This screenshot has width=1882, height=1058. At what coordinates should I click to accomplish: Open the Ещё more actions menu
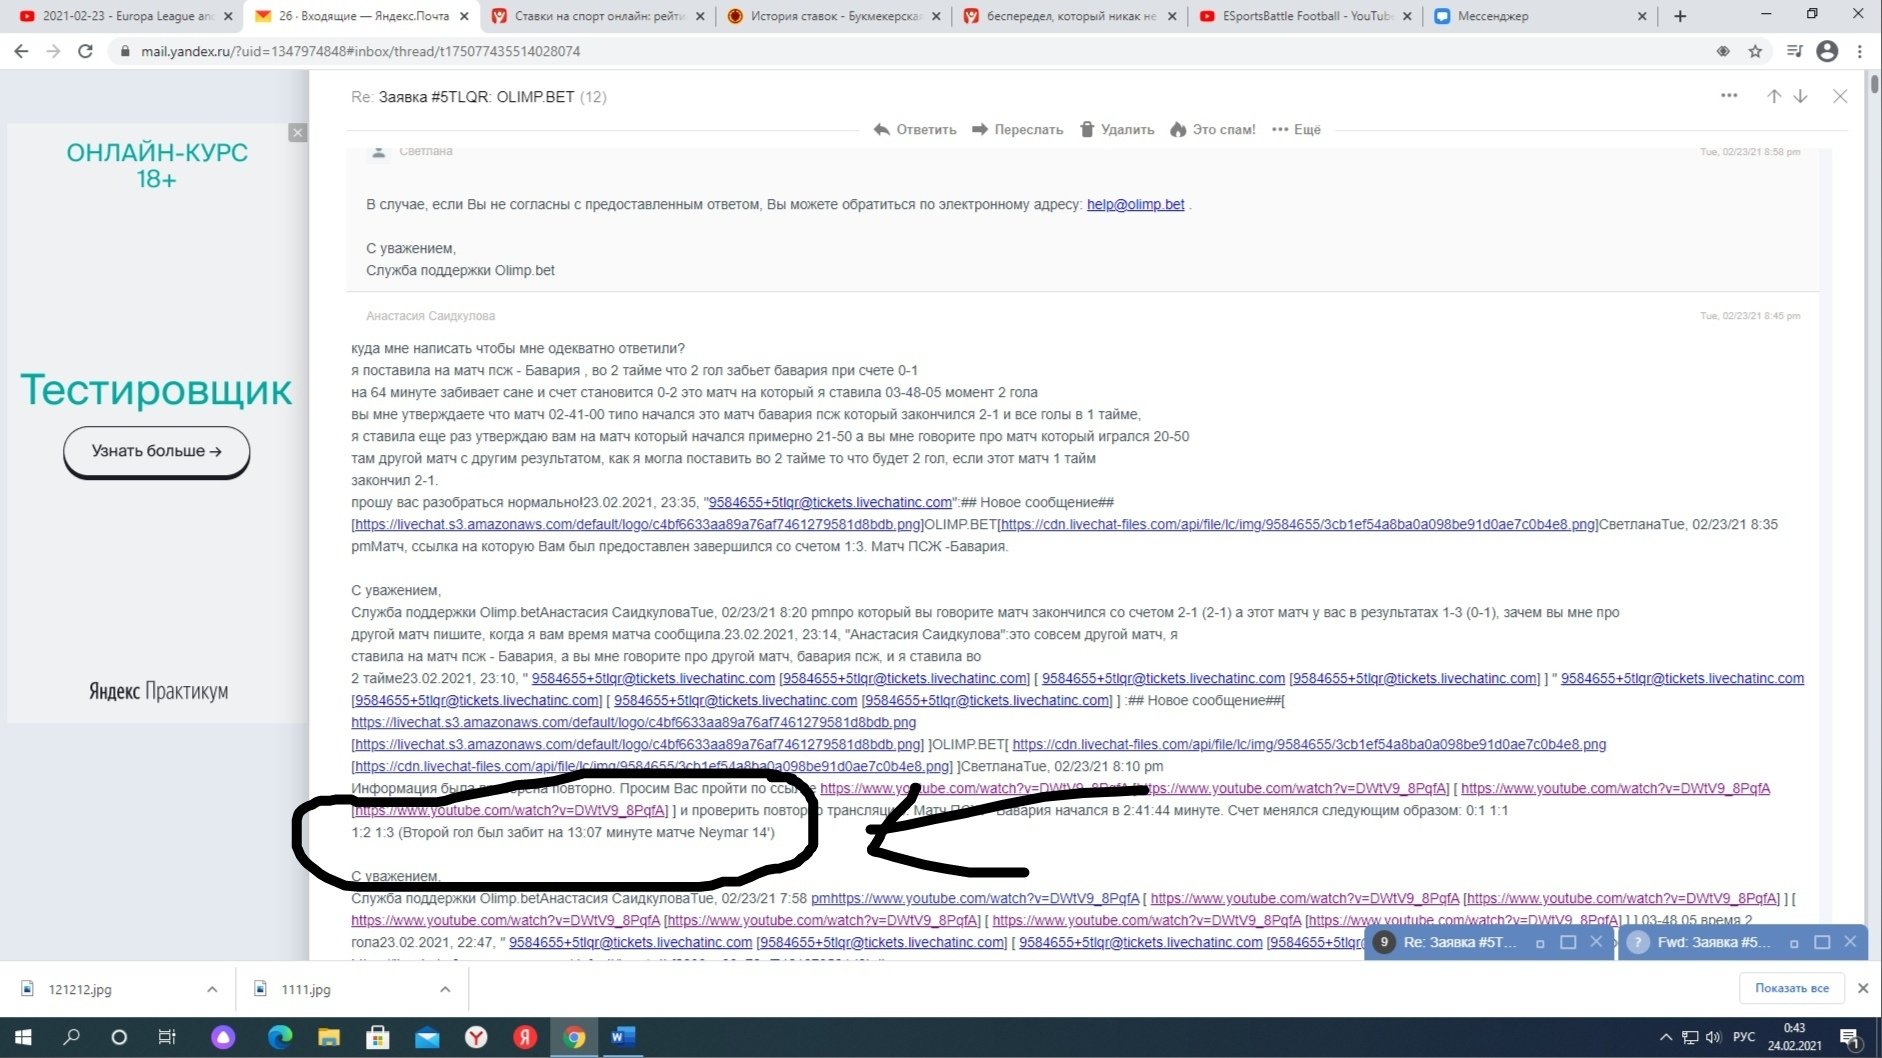[x=1296, y=129]
